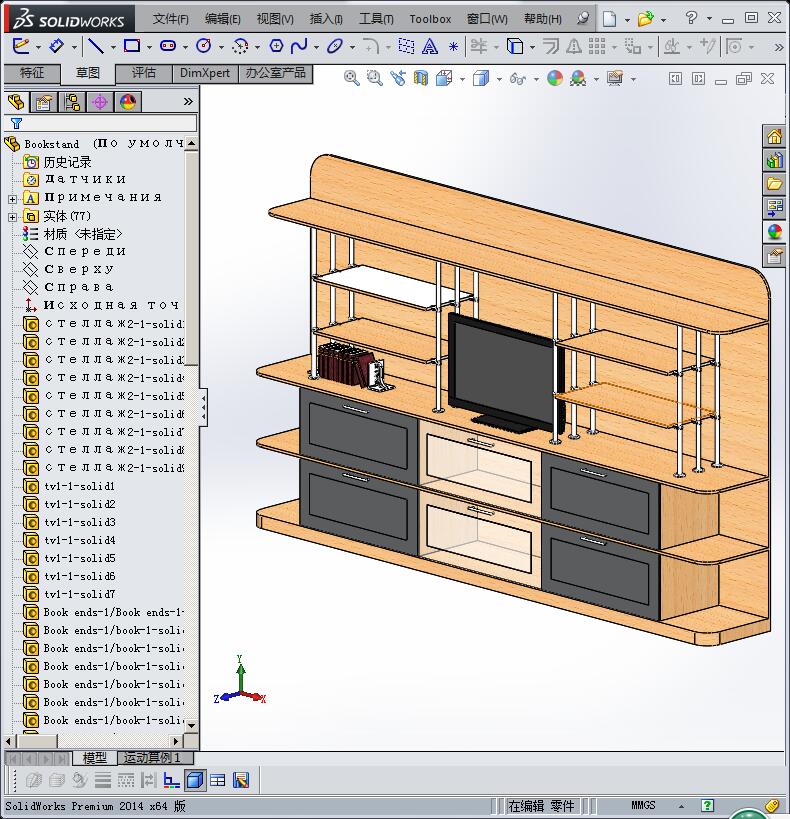Screen dimensions: 790x819
Task: Switch to the PropertyManager panel icon
Action: pyautogui.click(x=43, y=102)
